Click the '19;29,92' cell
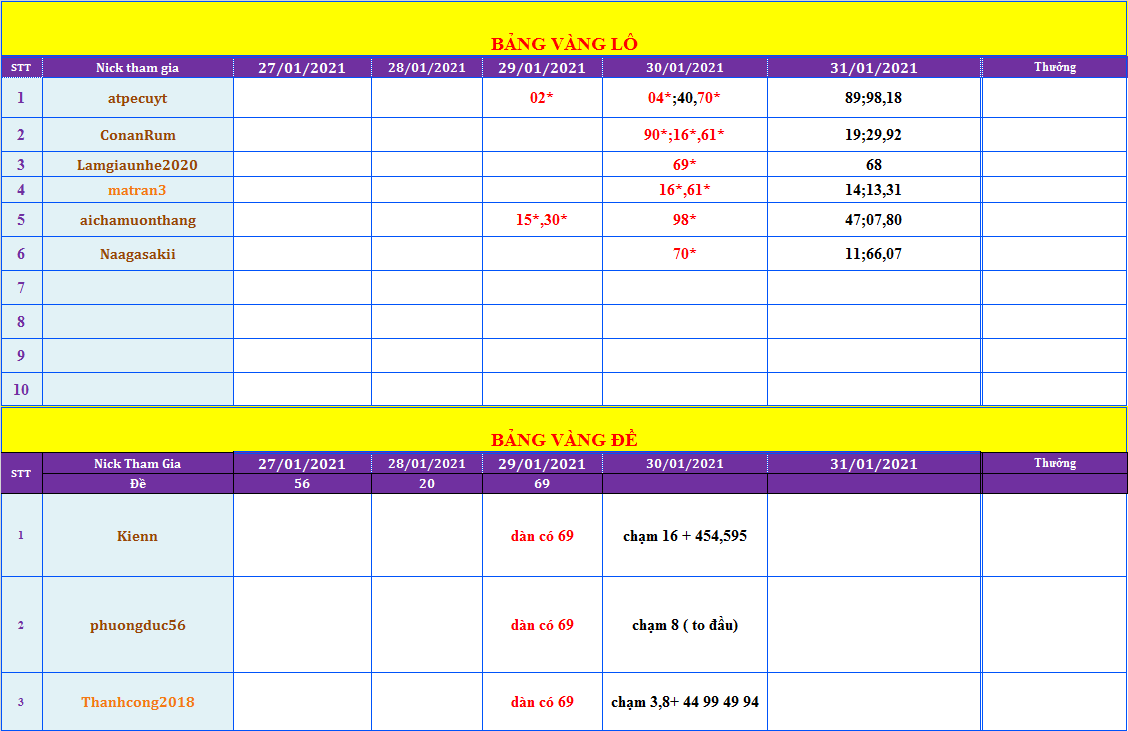1128x731 pixels. [x=873, y=135]
